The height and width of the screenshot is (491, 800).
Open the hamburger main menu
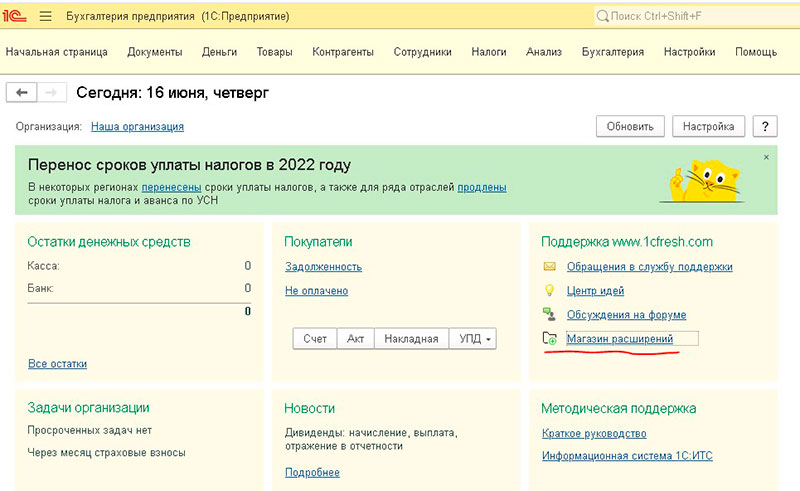45,17
